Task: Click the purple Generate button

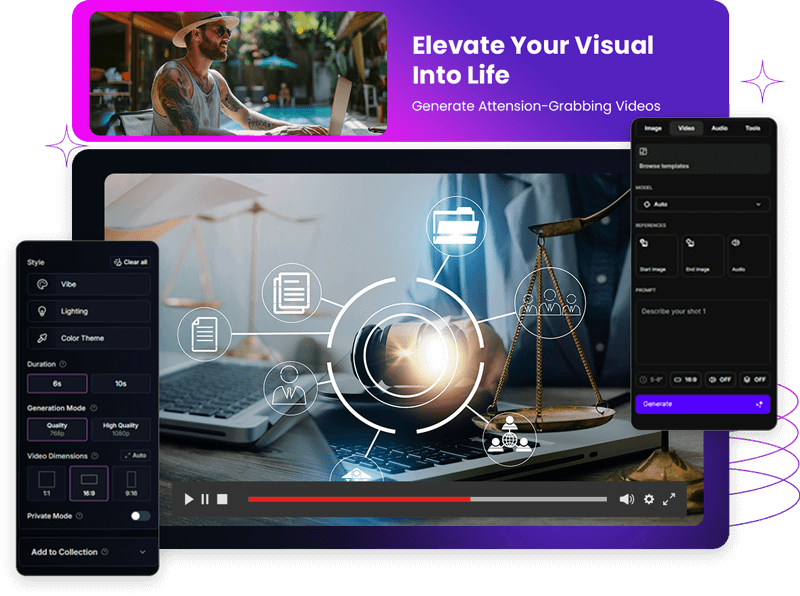Action: pyautogui.click(x=703, y=404)
